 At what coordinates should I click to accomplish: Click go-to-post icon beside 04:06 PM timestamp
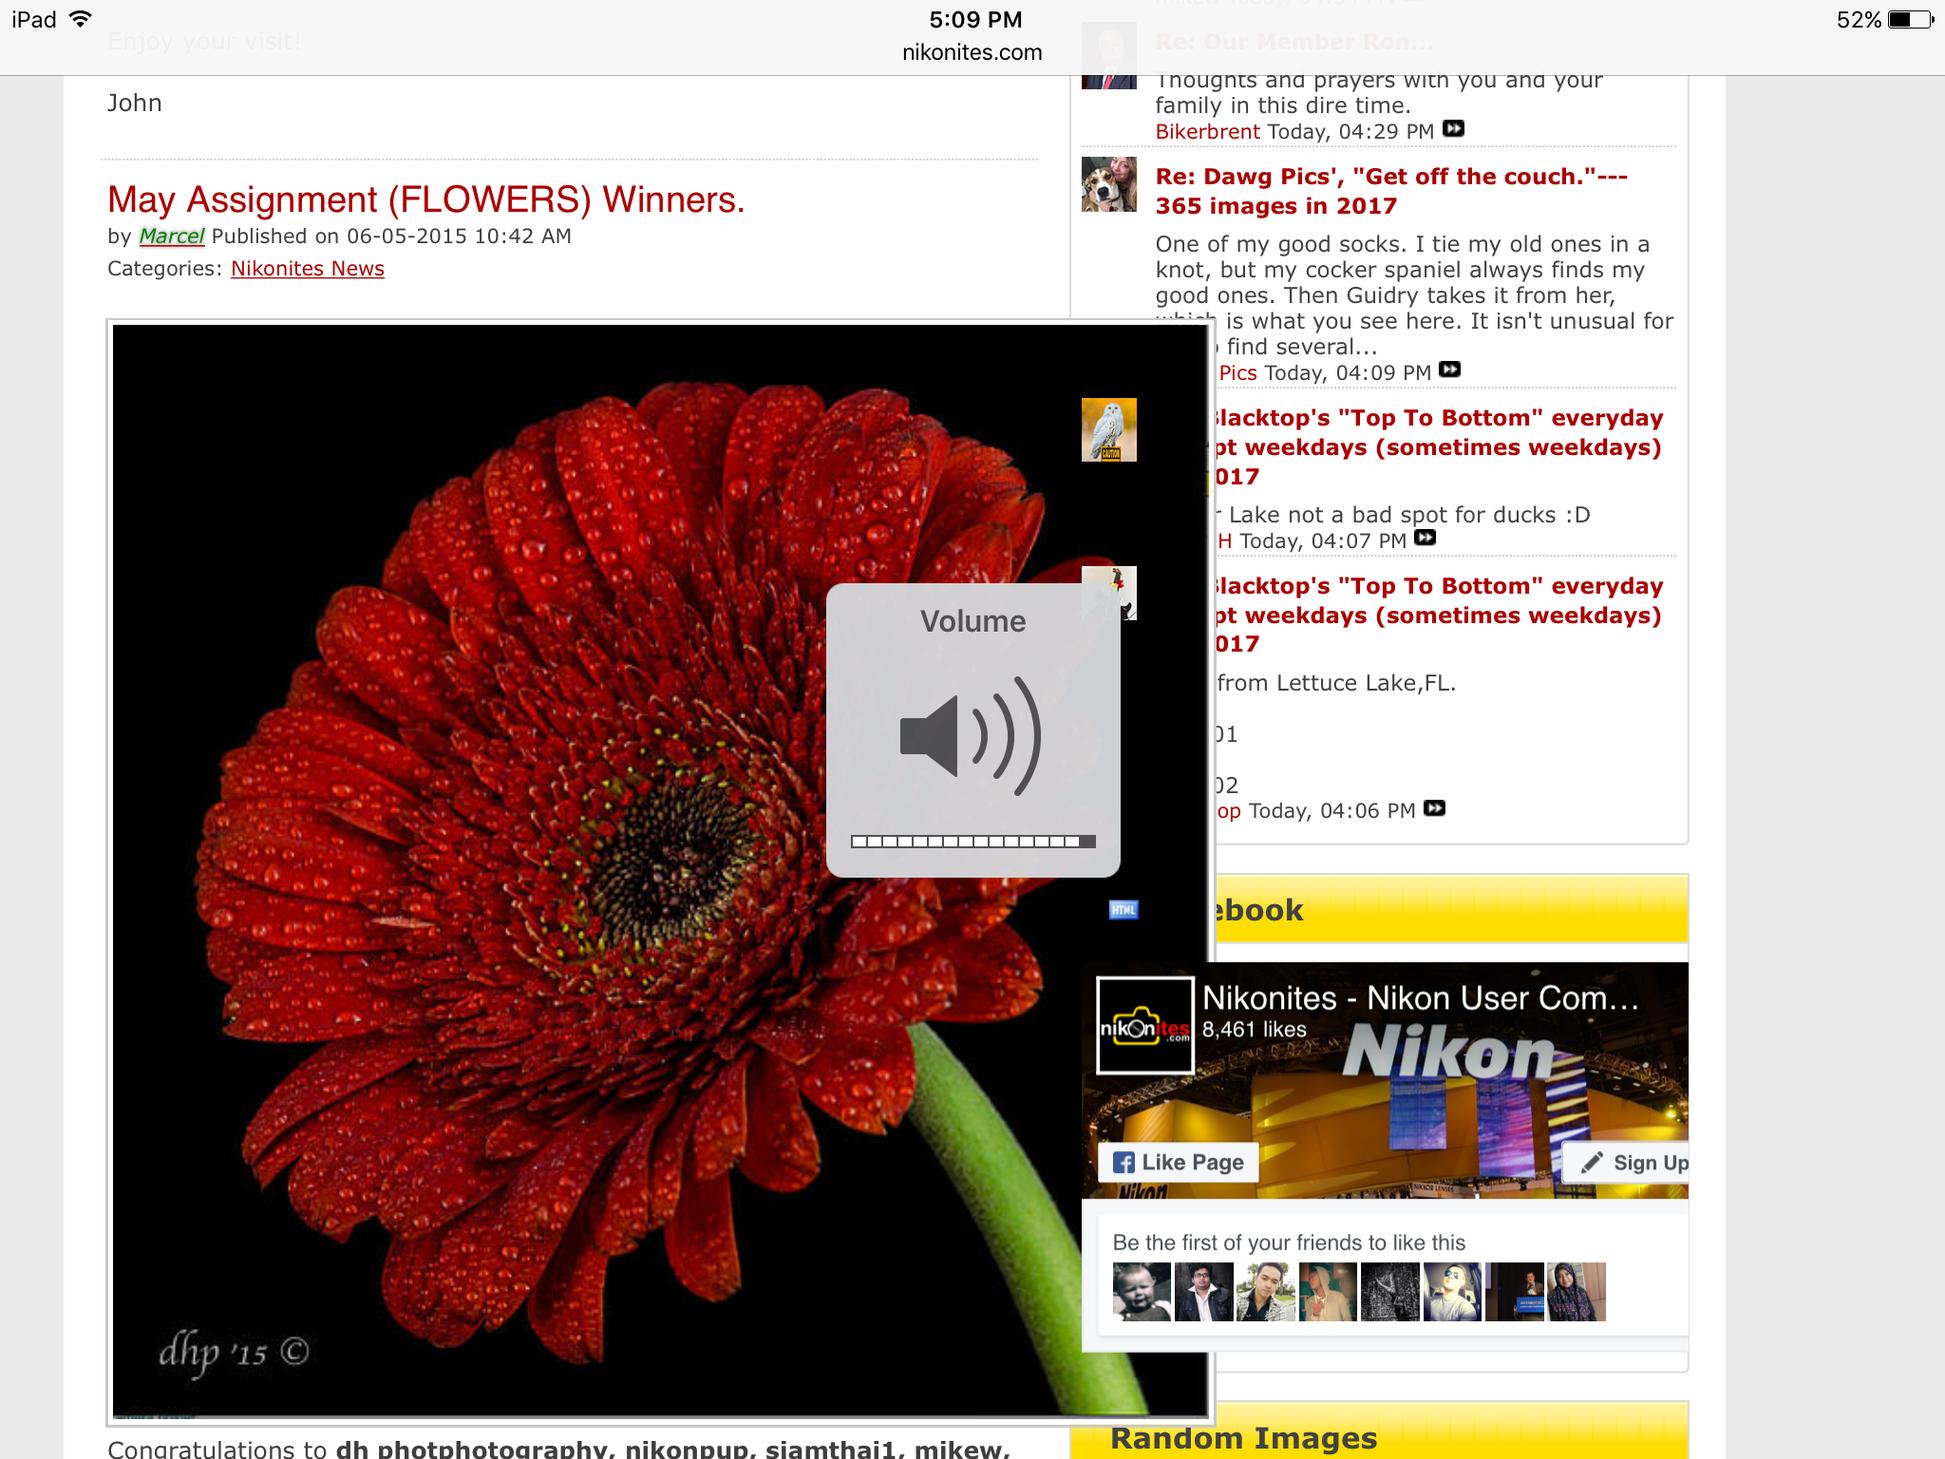click(1434, 808)
